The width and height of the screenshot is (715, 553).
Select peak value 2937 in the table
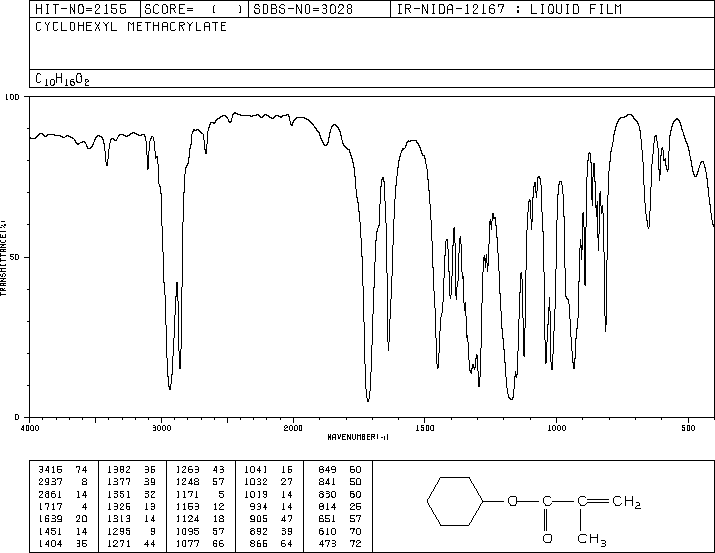[x=50, y=482]
